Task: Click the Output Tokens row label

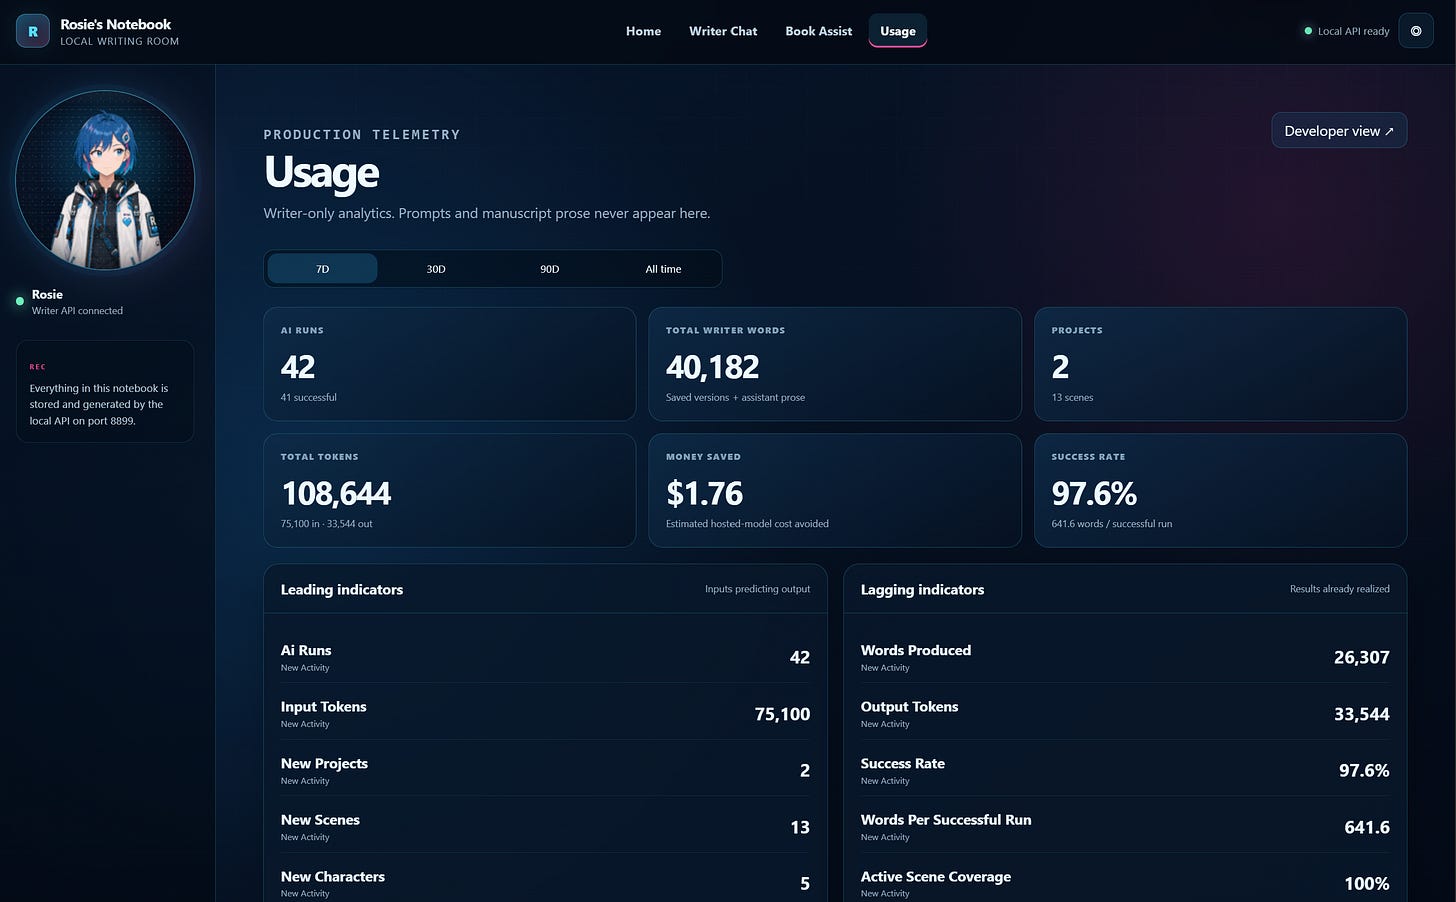Action: [x=910, y=706]
